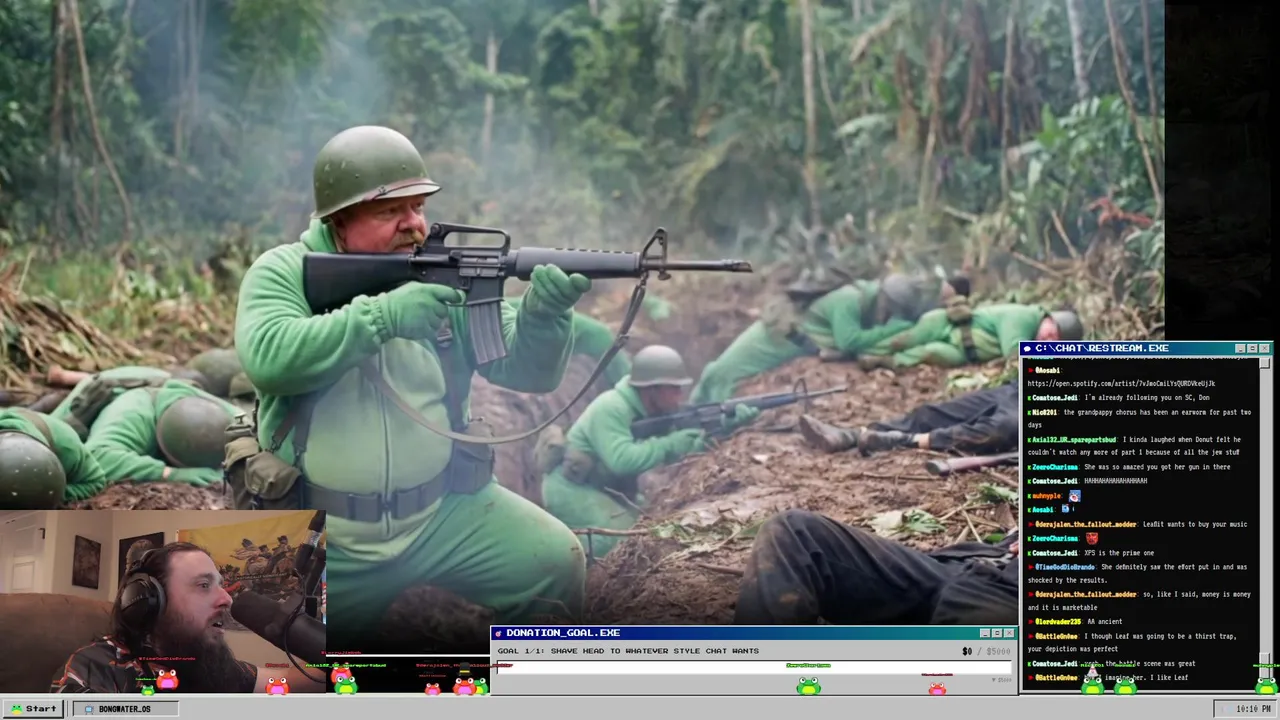Click the shave head goal description text
1280x720 pixels.
pos(628,651)
